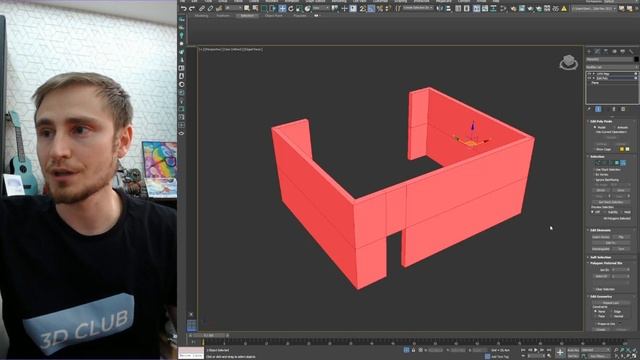This screenshot has width=640, height=360.
Task: Open the Select by Name dialog icon
Action: 256,8
